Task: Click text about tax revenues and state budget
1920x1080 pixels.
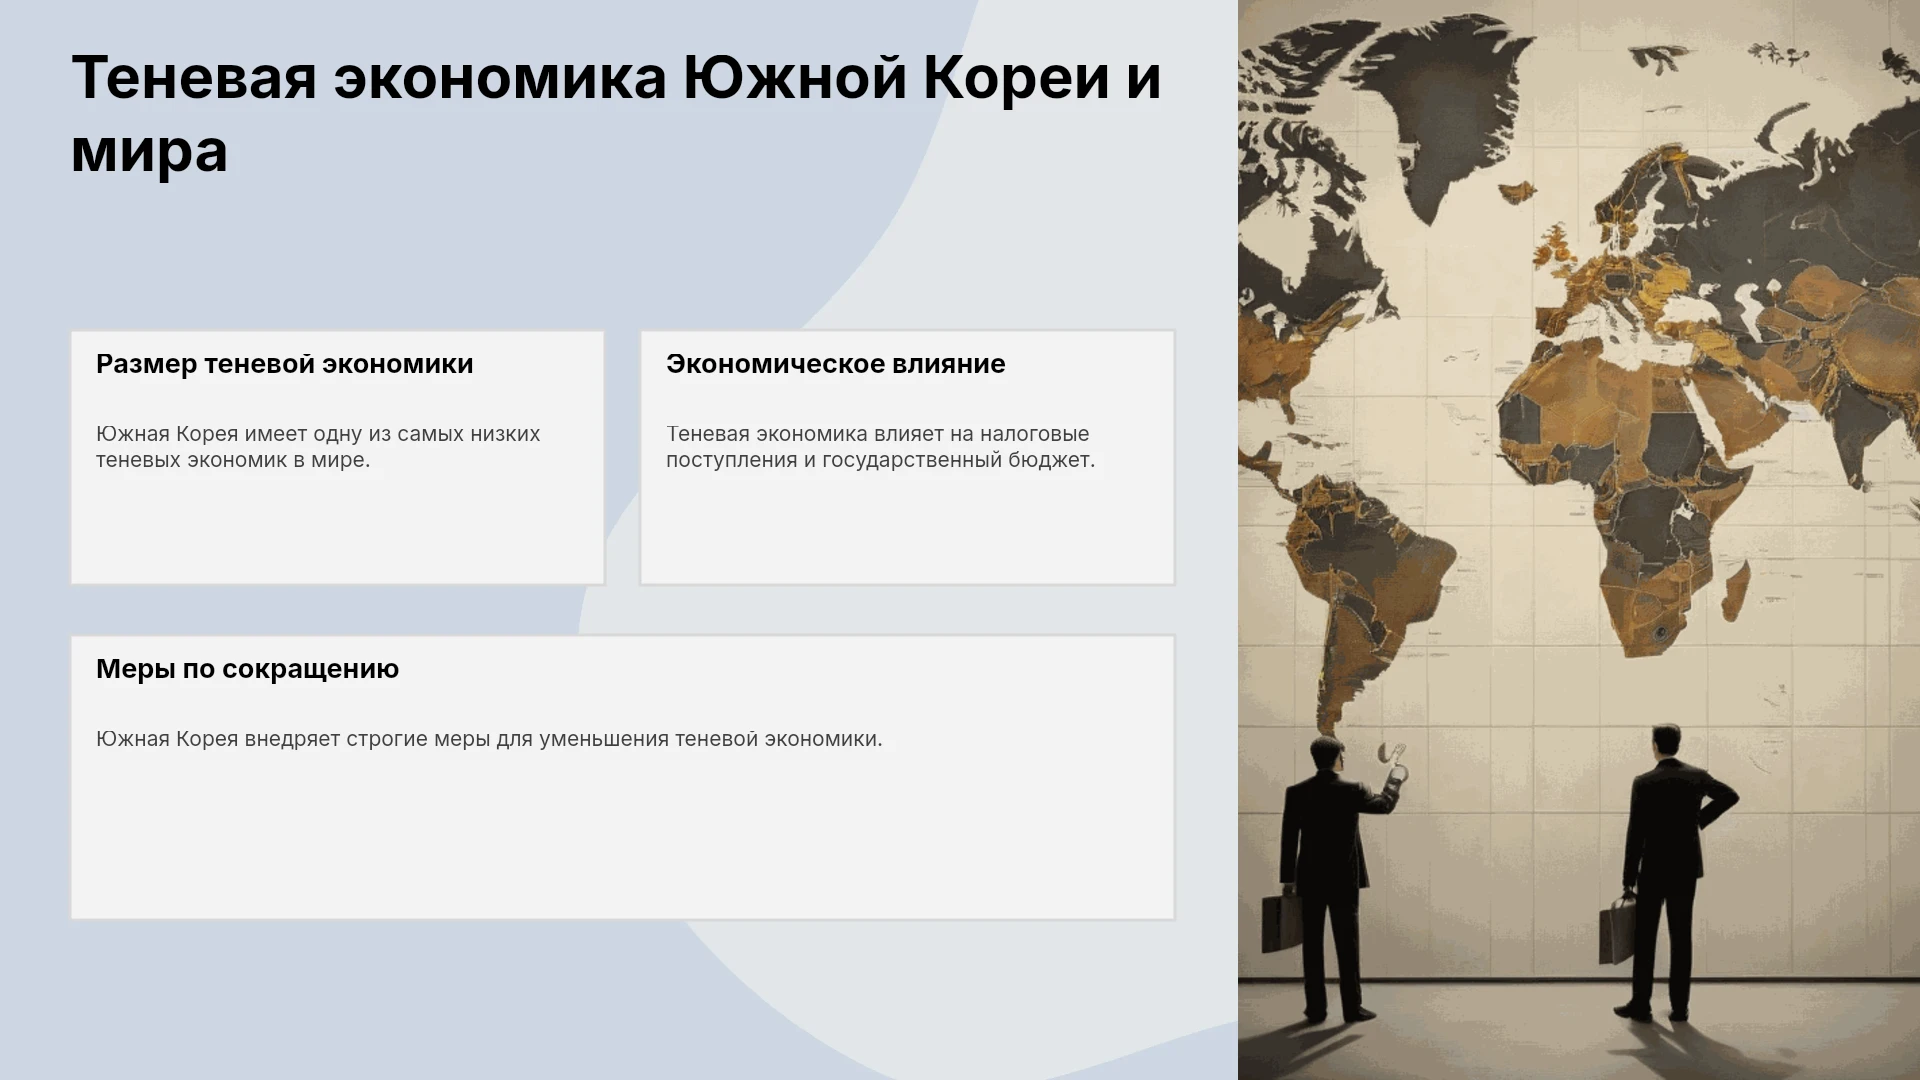Action: (x=881, y=447)
